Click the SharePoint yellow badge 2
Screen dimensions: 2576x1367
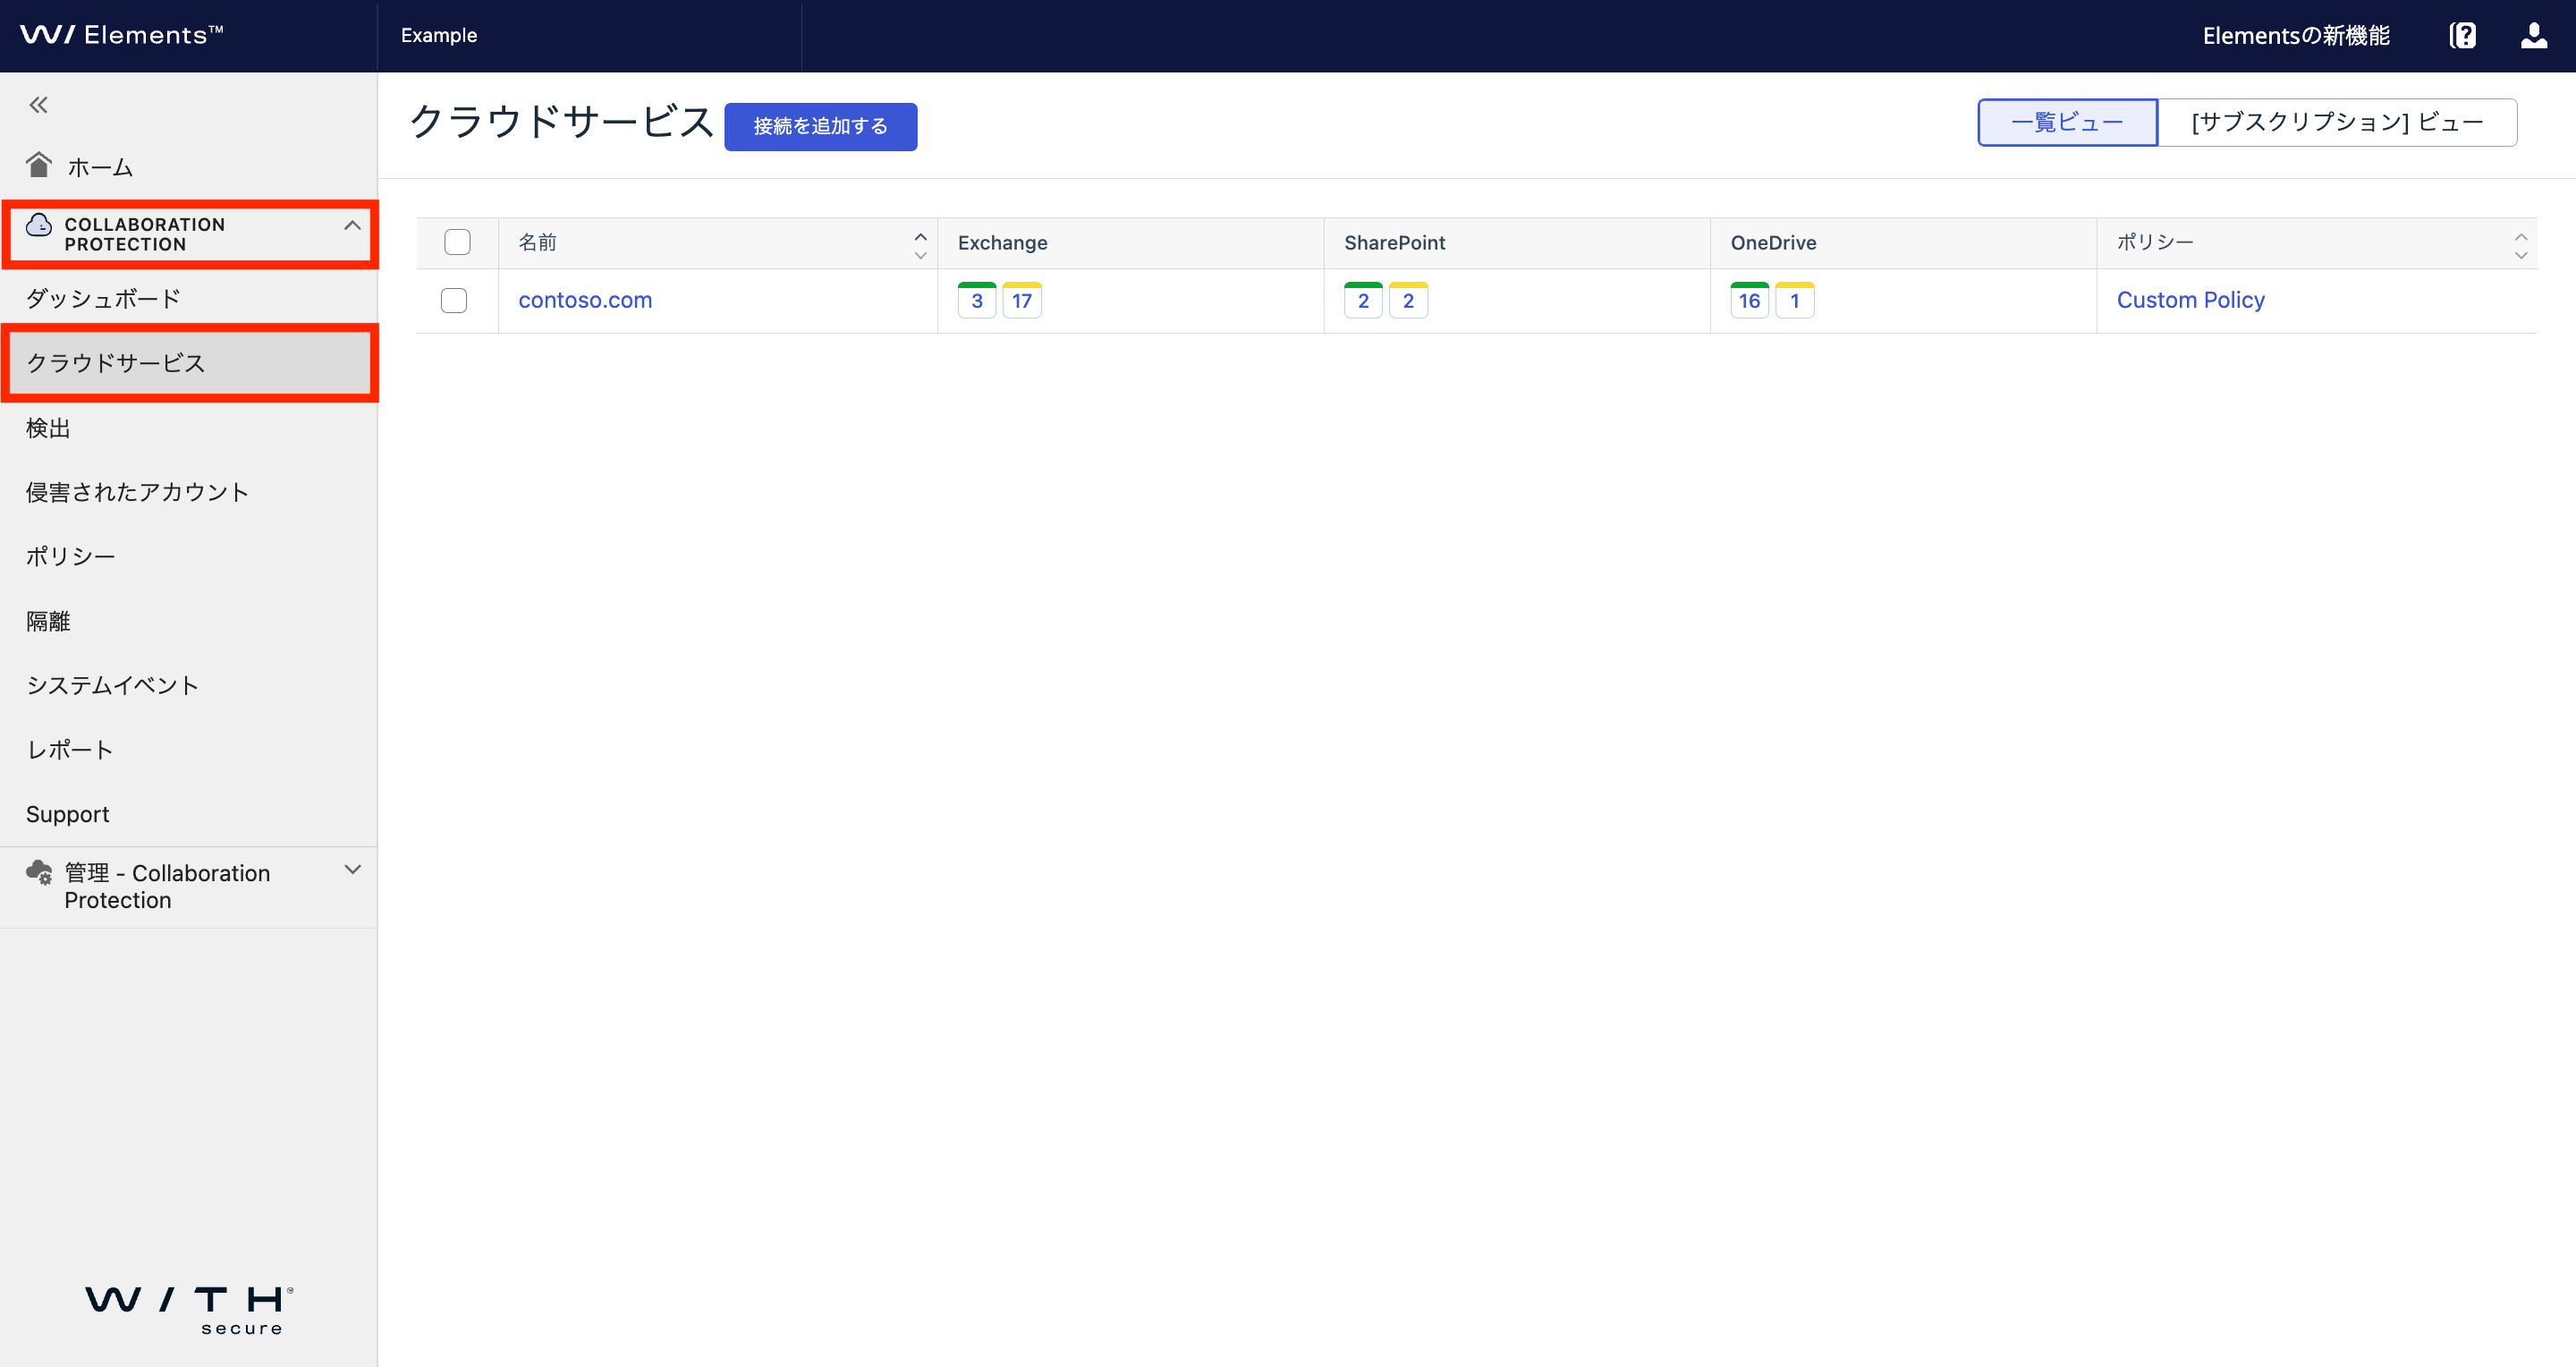point(1408,300)
